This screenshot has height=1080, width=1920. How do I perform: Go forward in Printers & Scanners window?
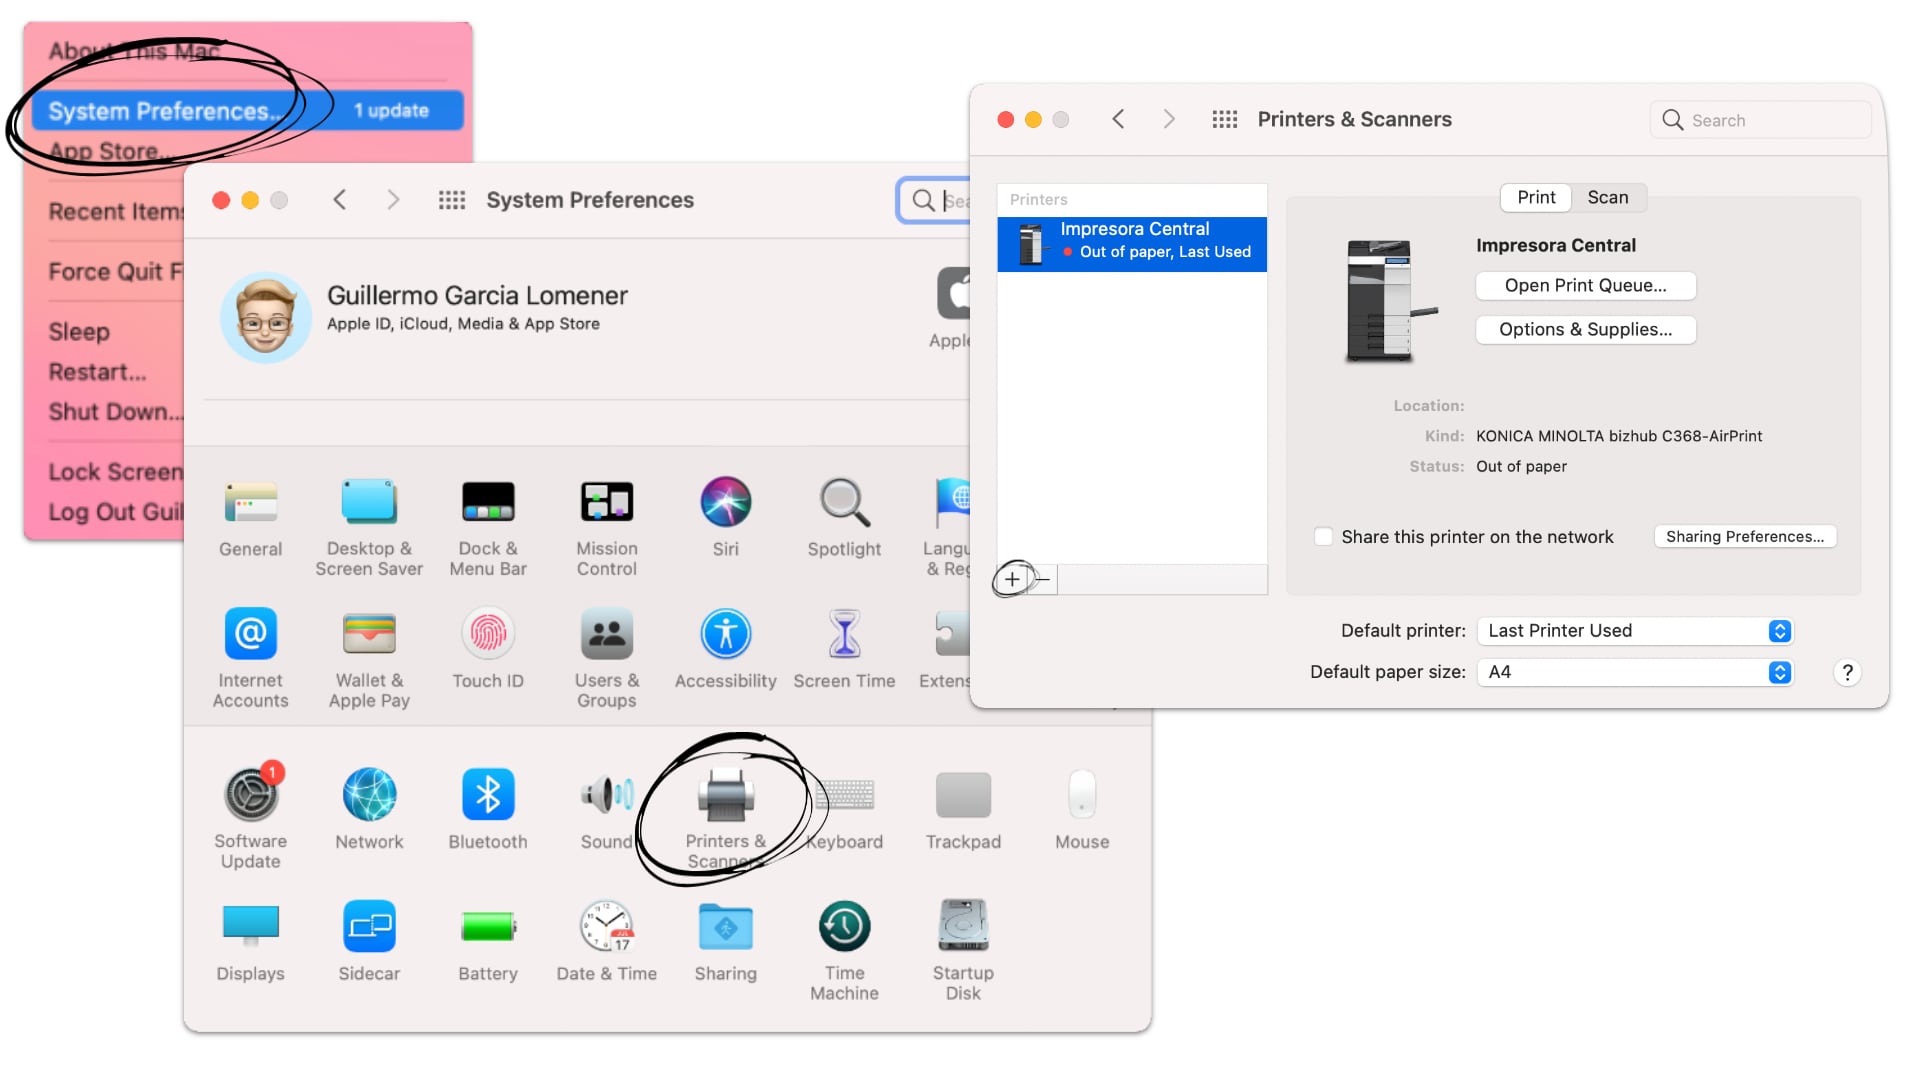pyautogui.click(x=1168, y=119)
